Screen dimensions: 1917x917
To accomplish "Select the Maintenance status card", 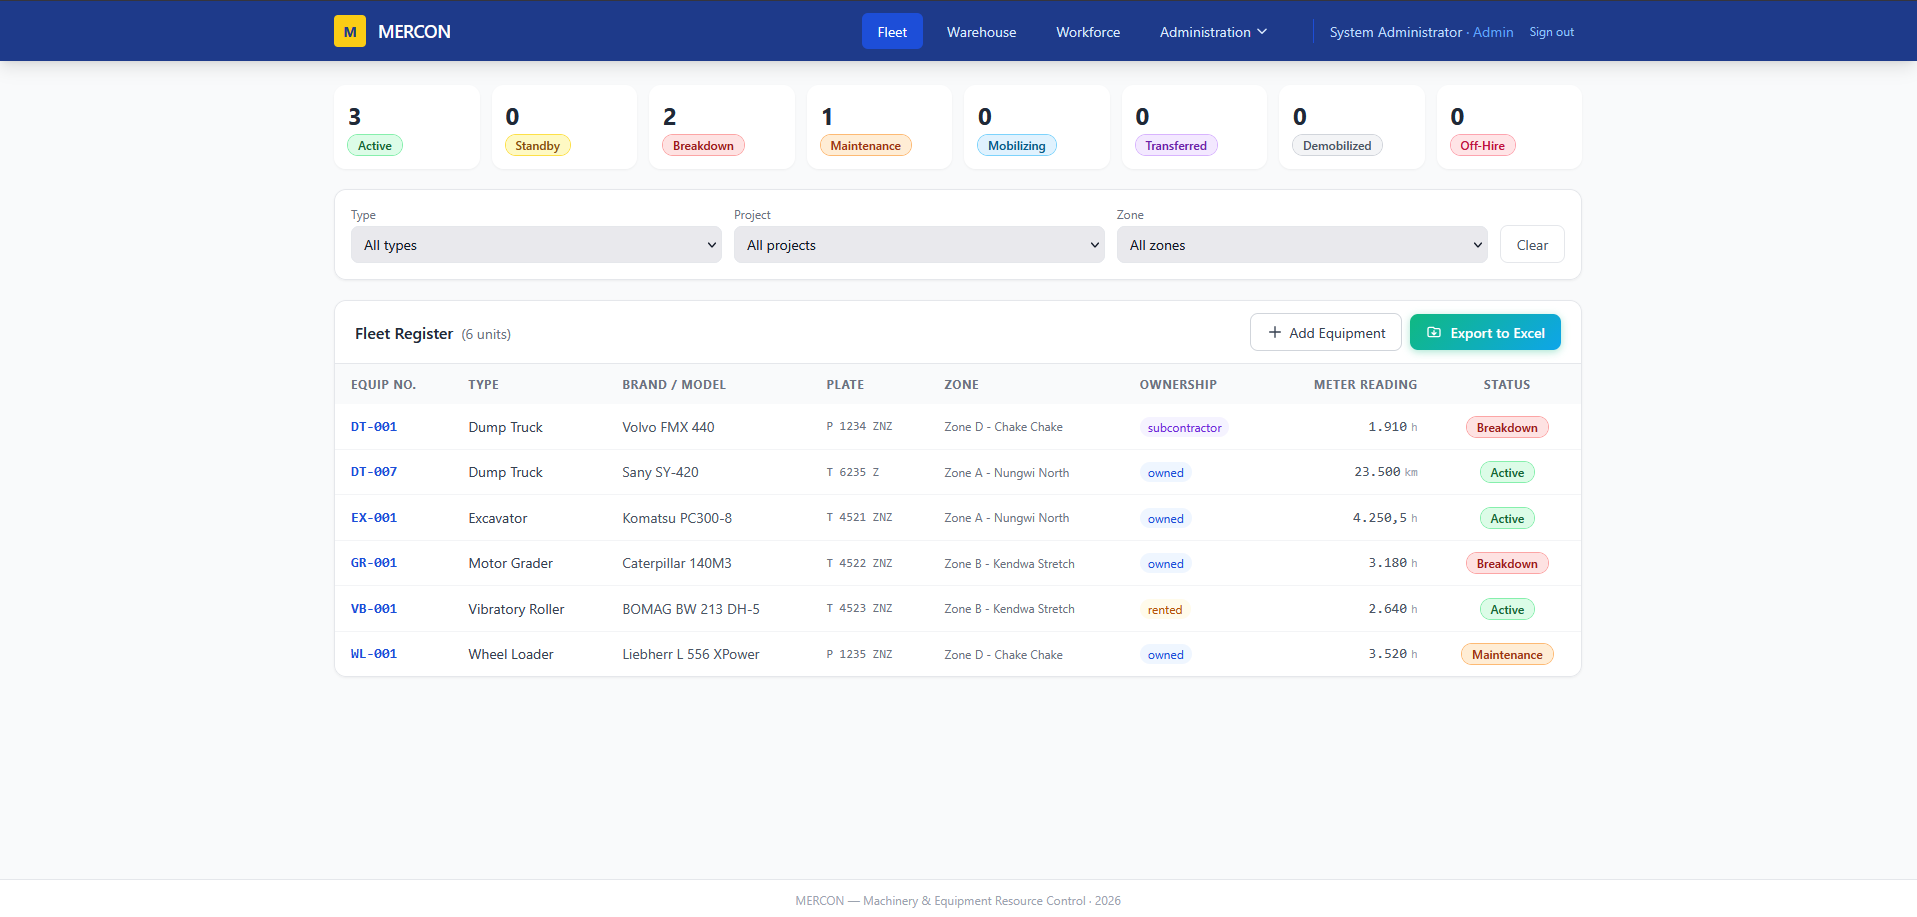I will click(x=879, y=127).
